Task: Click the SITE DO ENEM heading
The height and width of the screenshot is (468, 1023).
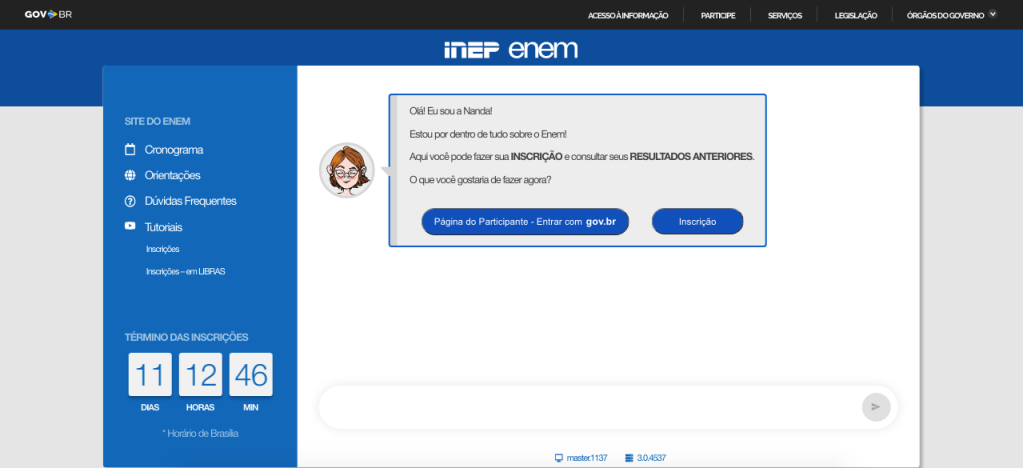Action: tap(157, 121)
